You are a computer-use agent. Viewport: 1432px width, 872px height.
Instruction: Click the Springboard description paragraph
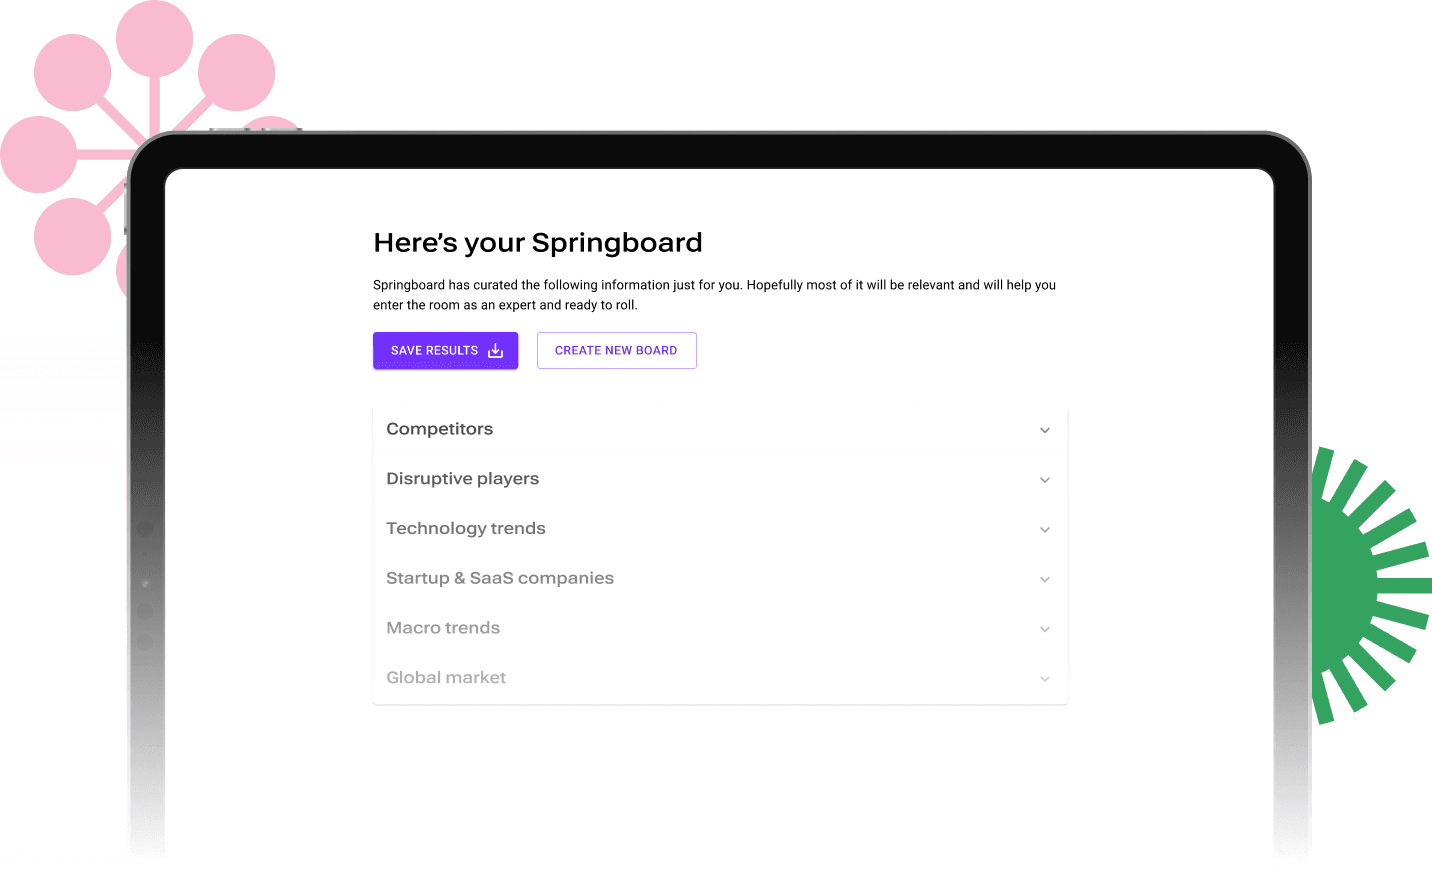714,295
